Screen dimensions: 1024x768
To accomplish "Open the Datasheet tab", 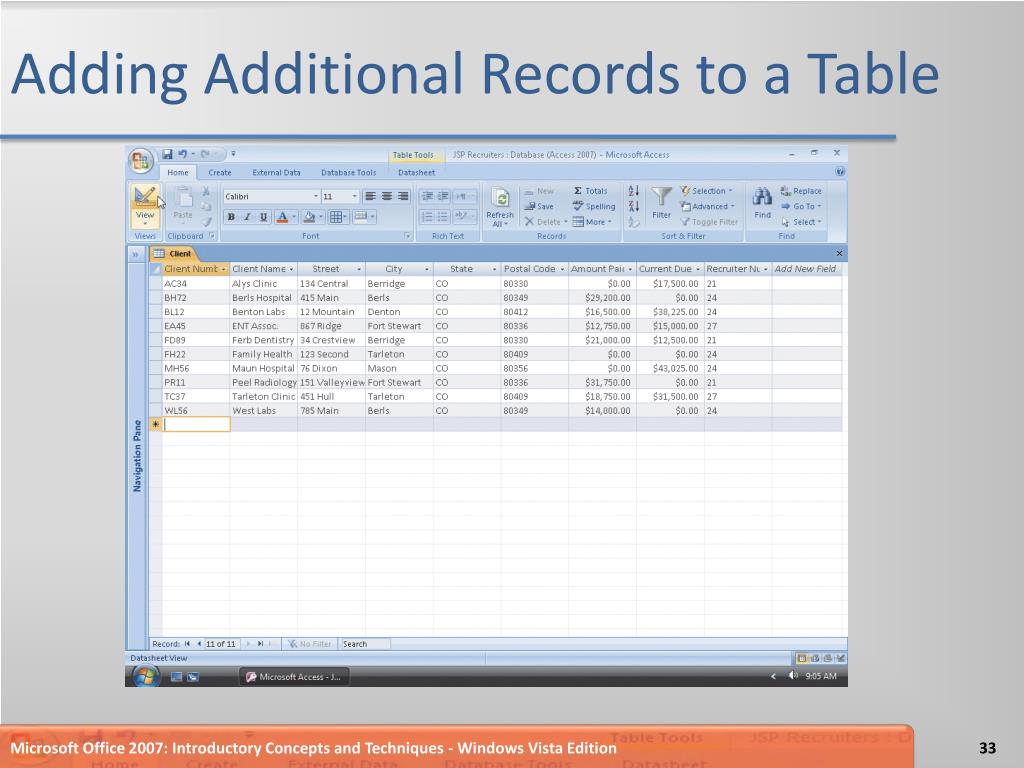I will (417, 172).
